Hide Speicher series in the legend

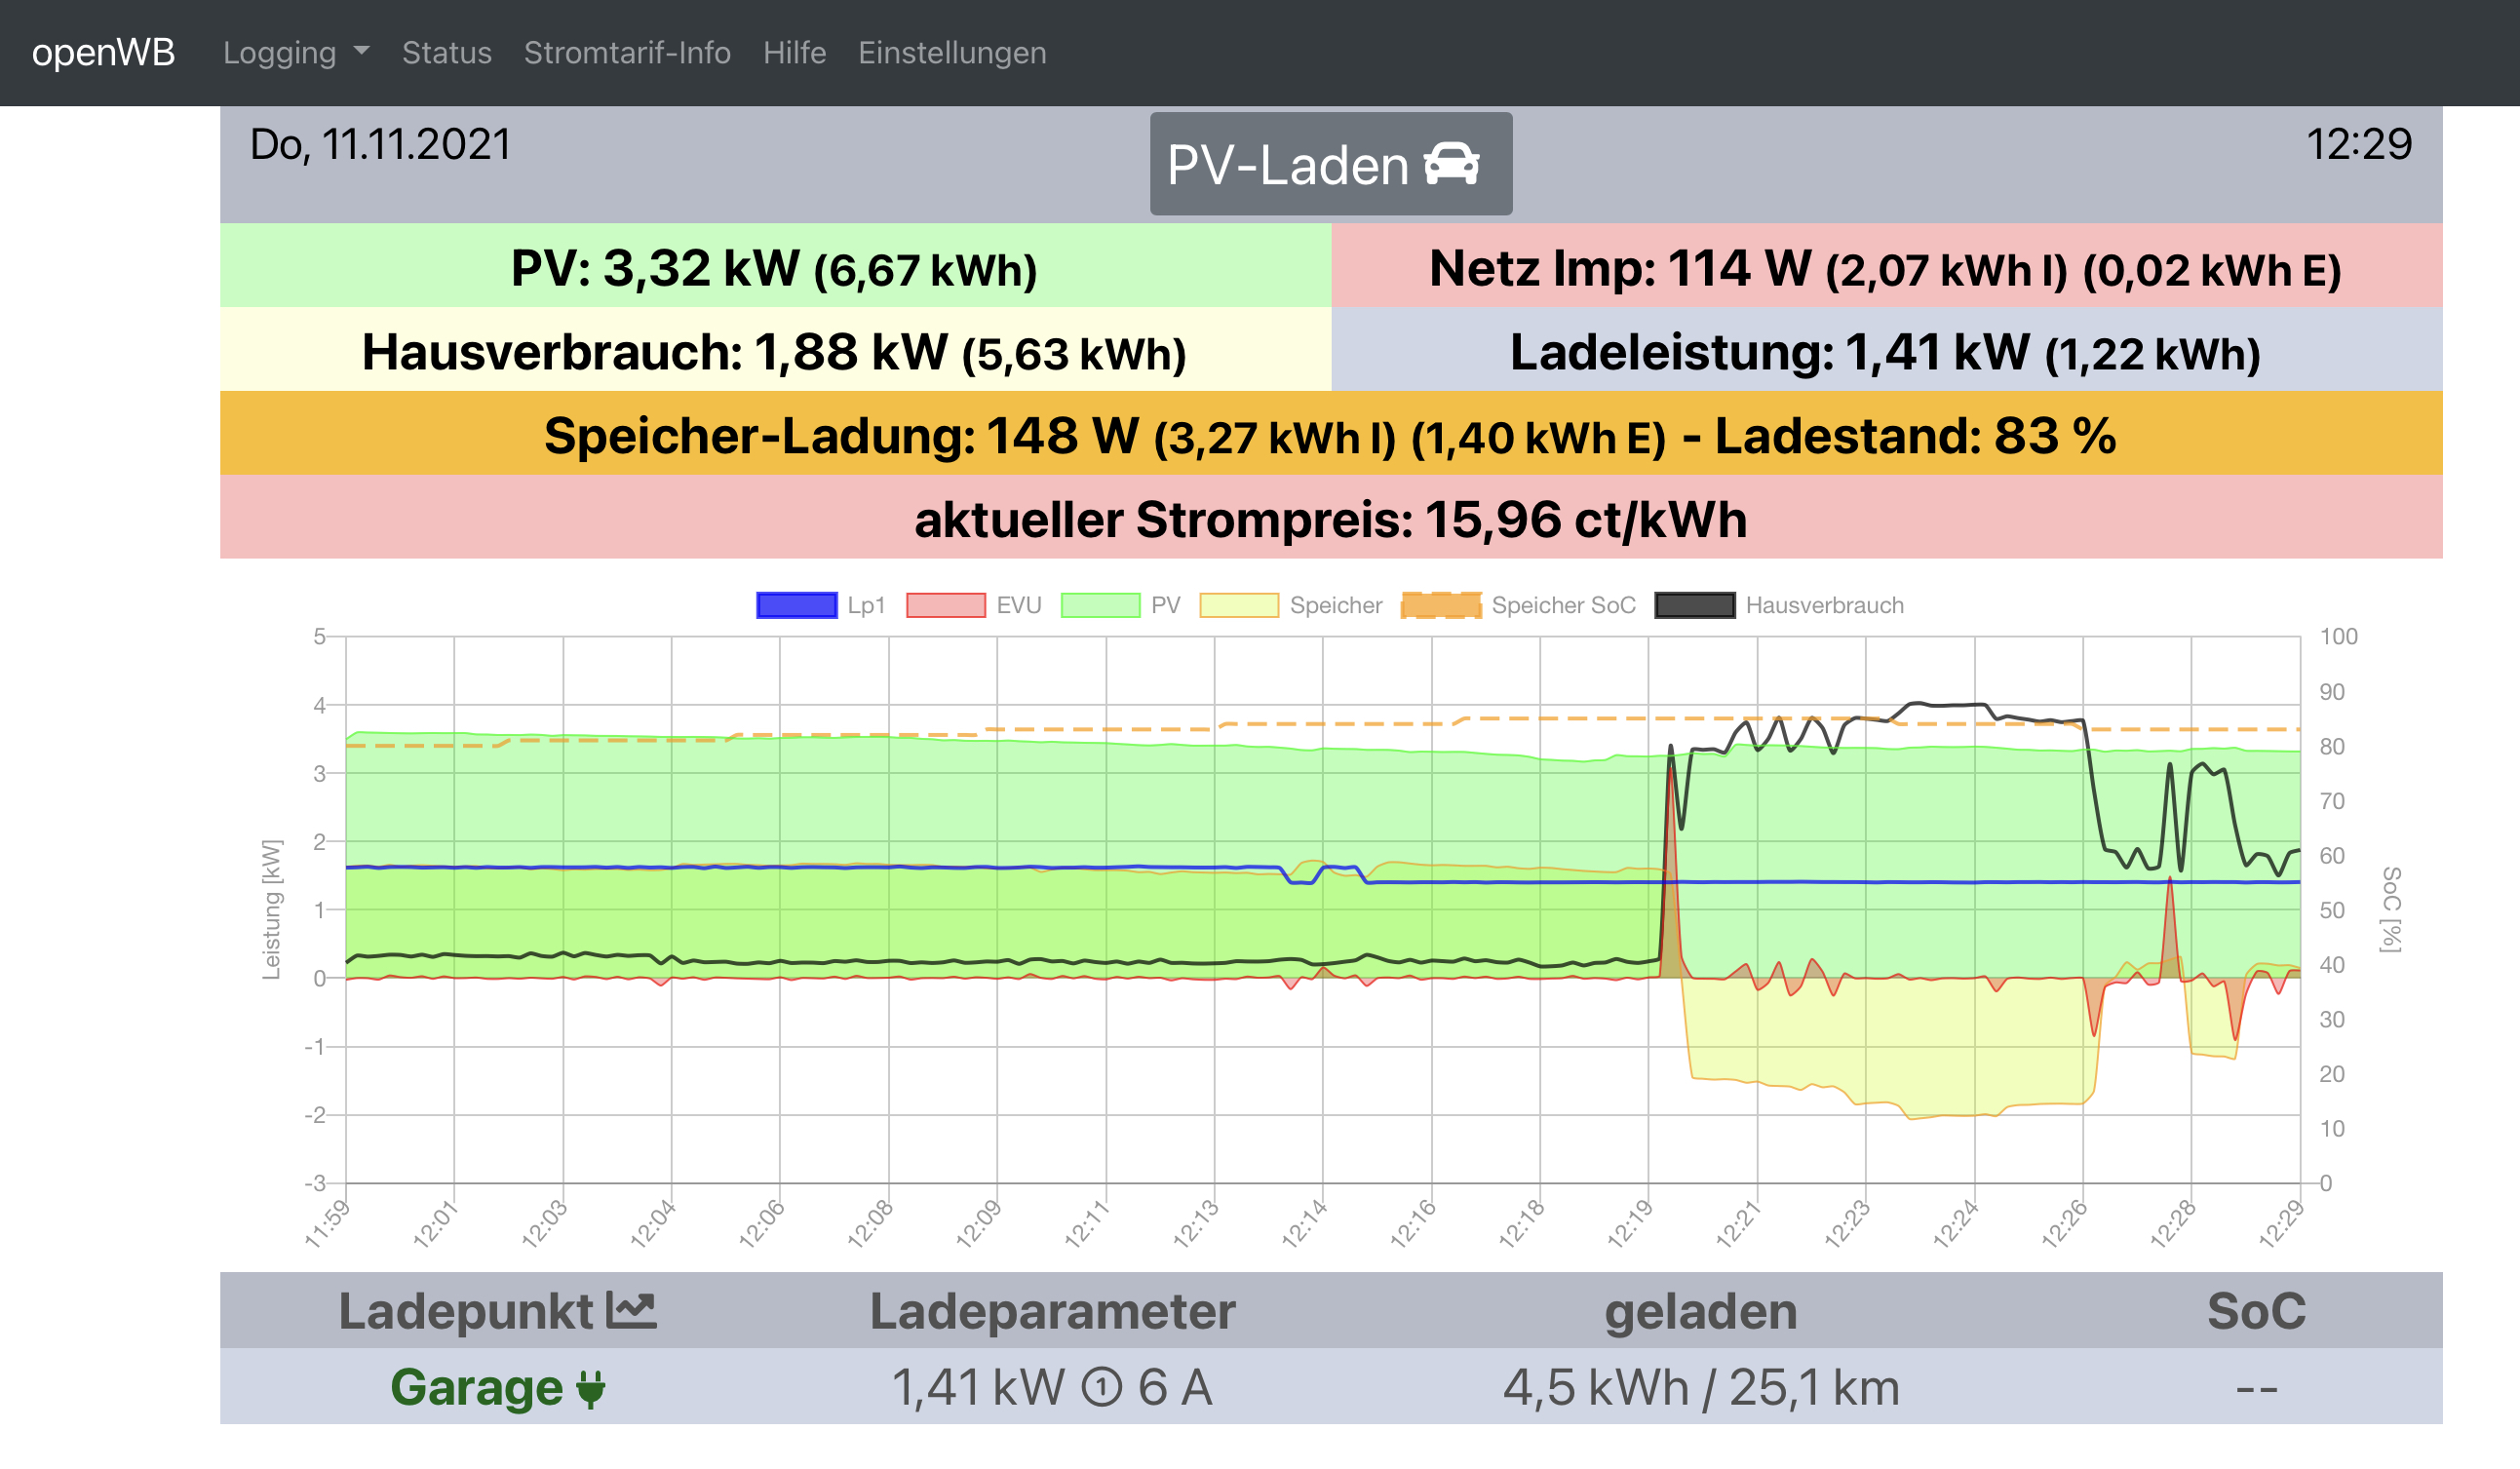tap(1290, 605)
